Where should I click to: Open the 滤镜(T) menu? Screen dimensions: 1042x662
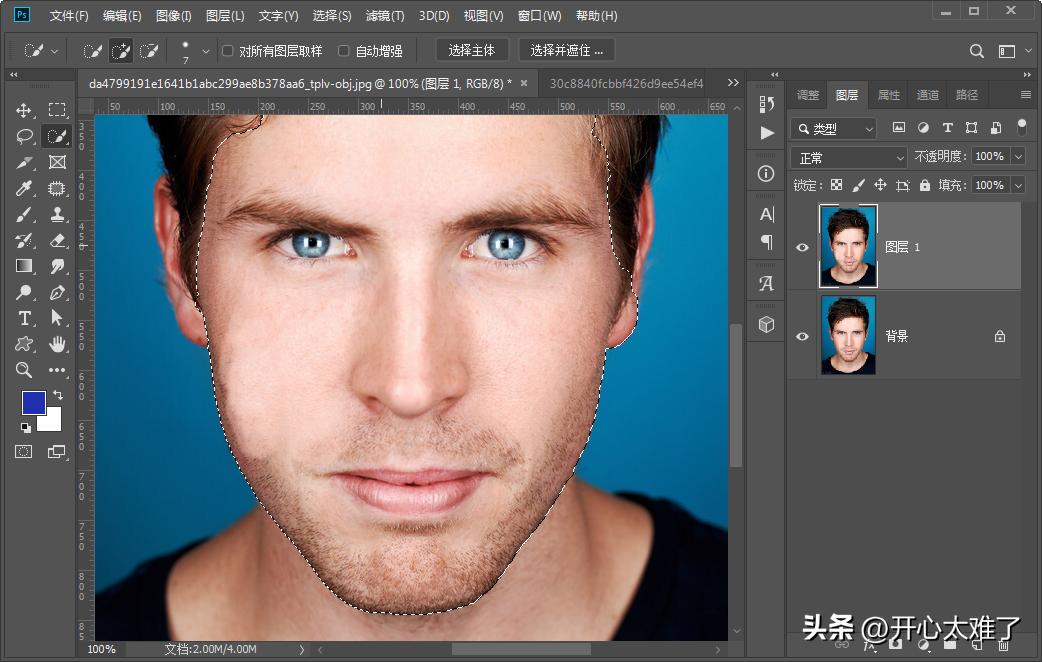click(x=385, y=16)
